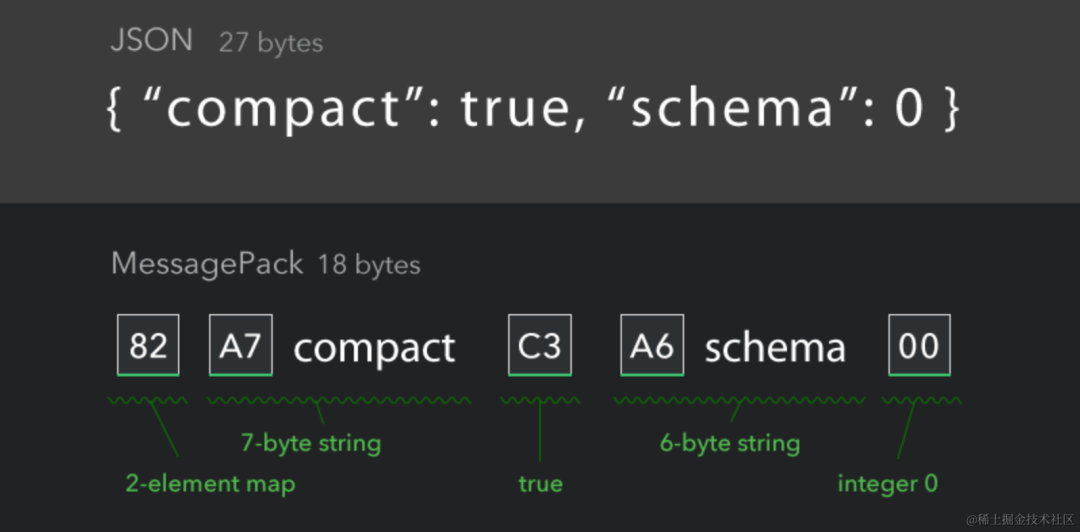The height and width of the screenshot is (532, 1080).
Task: Click the 82 byte box
Action: [x=148, y=345]
